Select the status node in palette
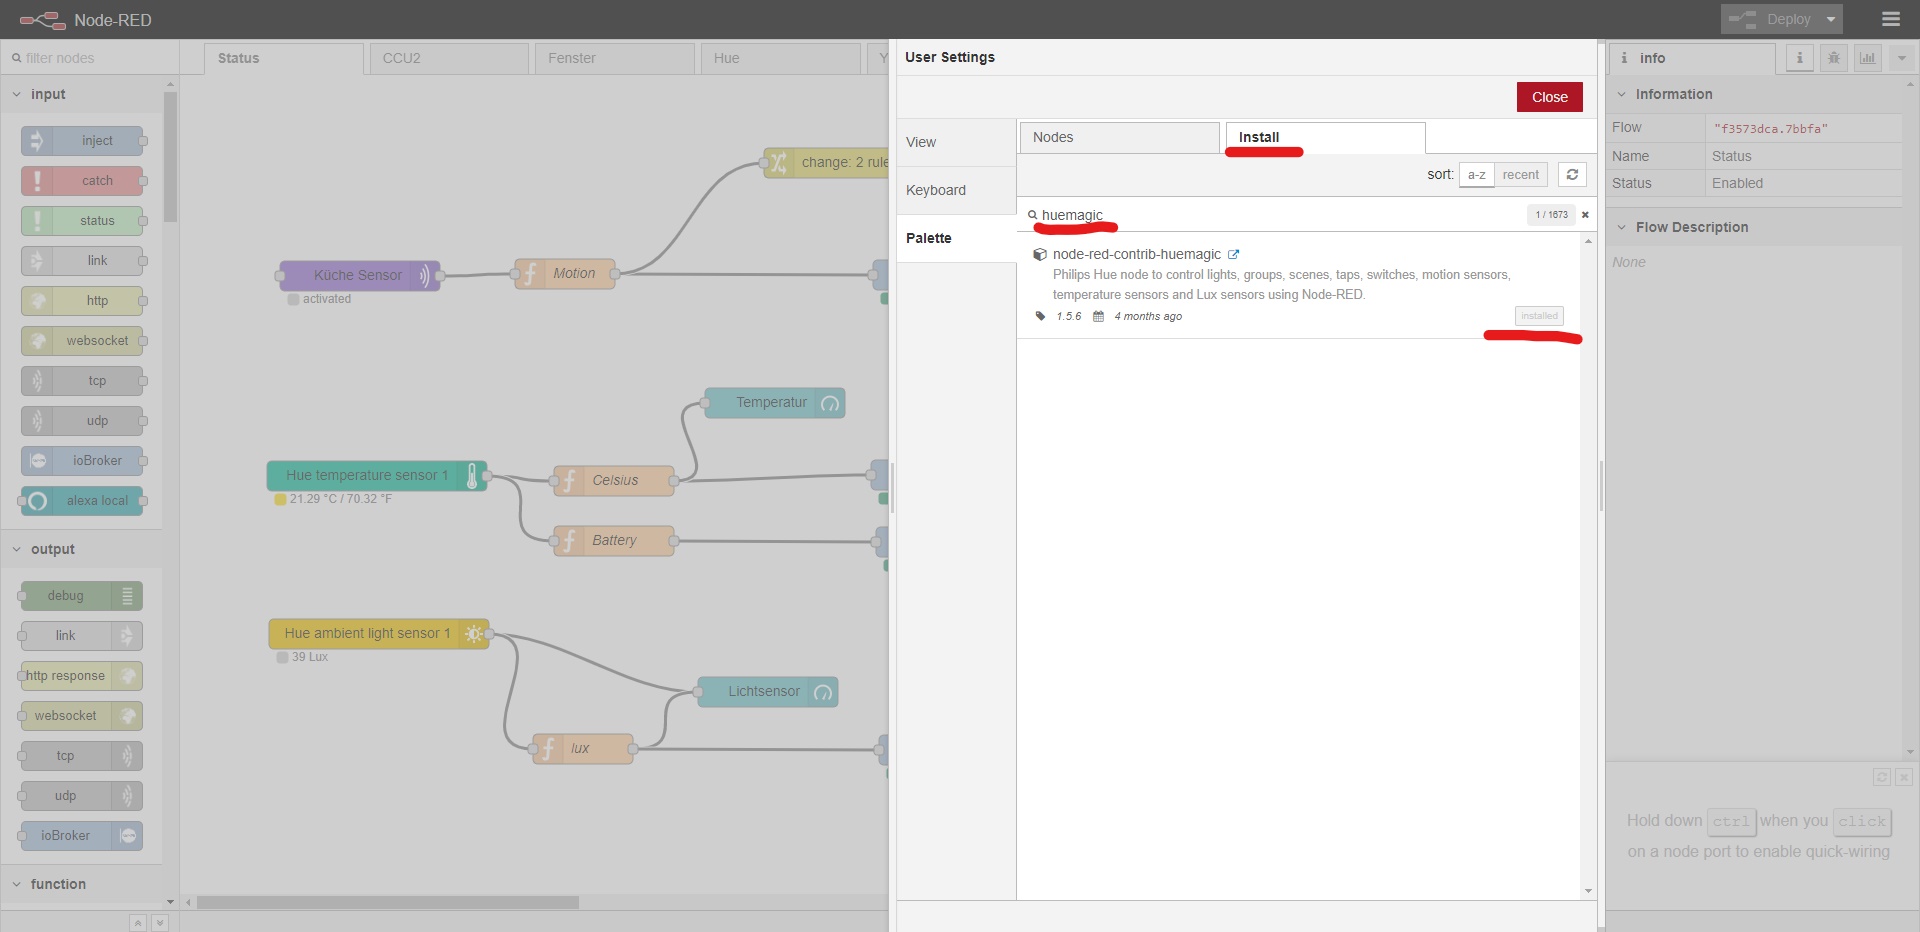The width and height of the screenshot is (1920, 932). click(x=82, y=221)
